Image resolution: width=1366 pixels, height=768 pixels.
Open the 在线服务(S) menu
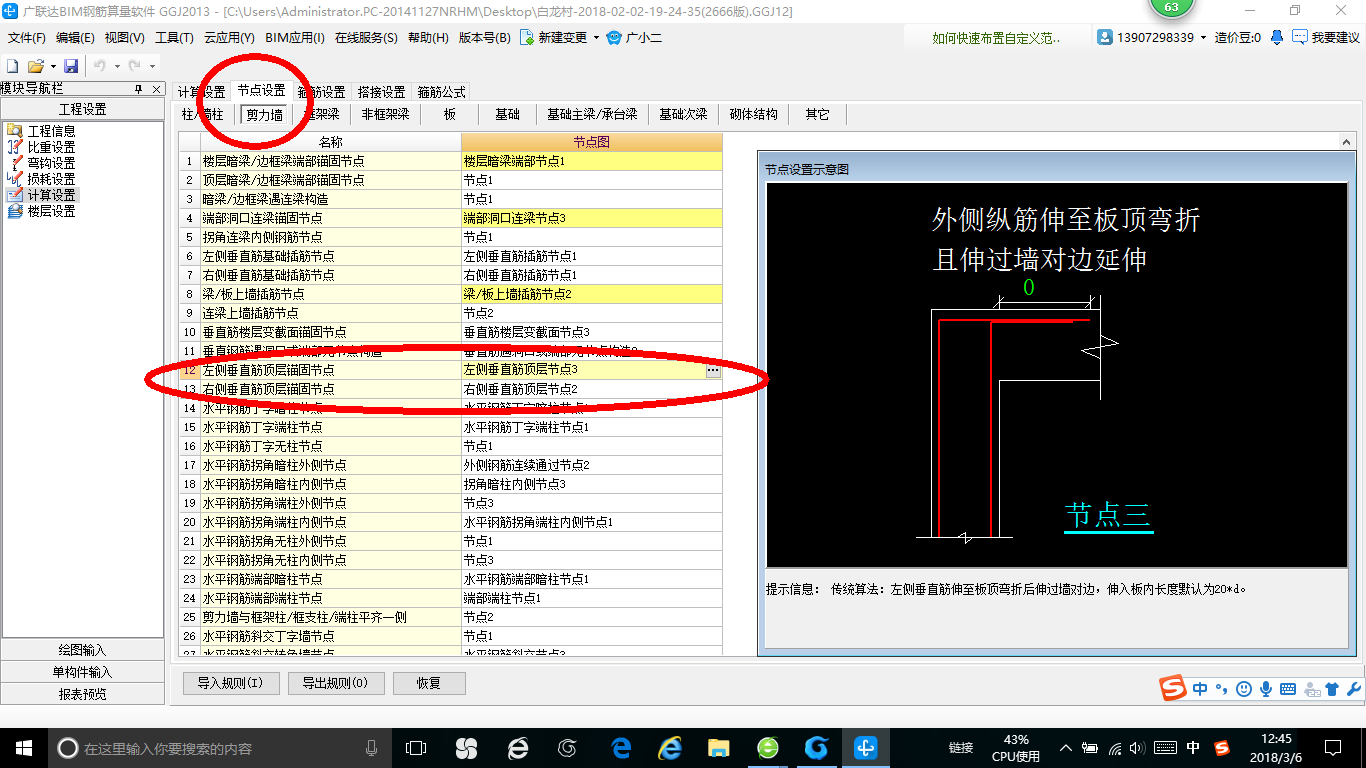coord(367,38)
